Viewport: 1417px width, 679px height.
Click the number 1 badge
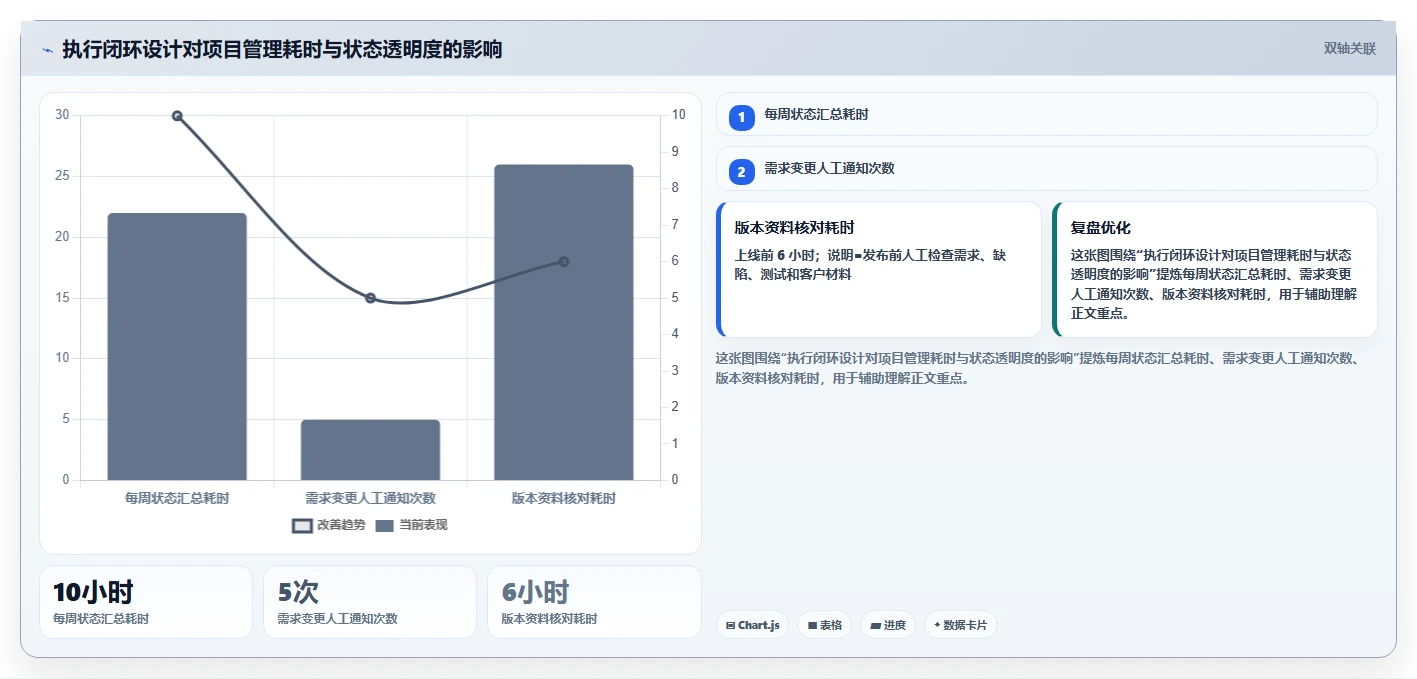pyautogui.click(x=741, y=118)
